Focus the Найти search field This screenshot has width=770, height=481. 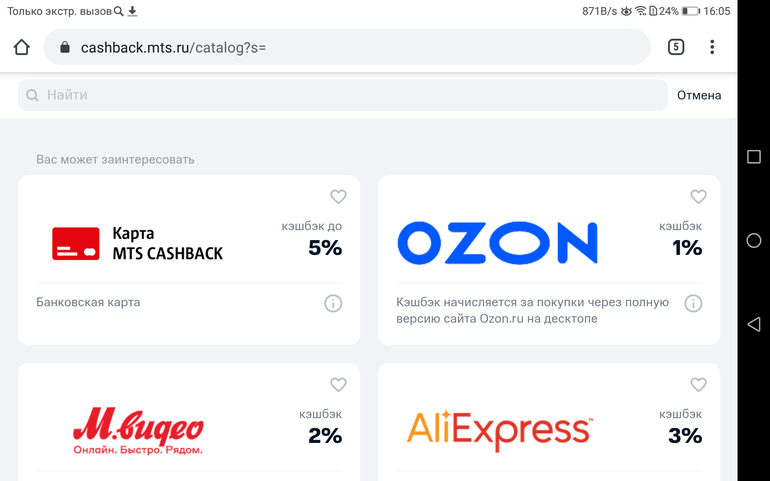pos(350,95)
